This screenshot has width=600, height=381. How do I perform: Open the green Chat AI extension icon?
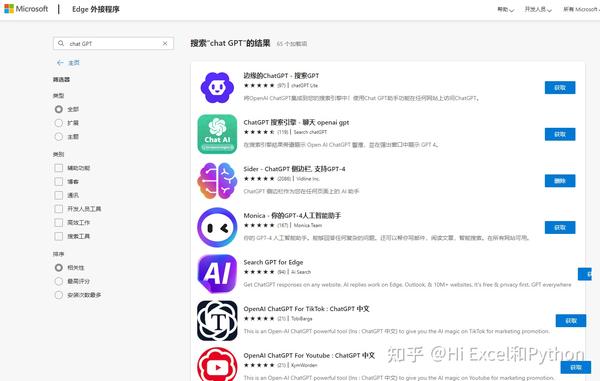[x=217, y=134]
